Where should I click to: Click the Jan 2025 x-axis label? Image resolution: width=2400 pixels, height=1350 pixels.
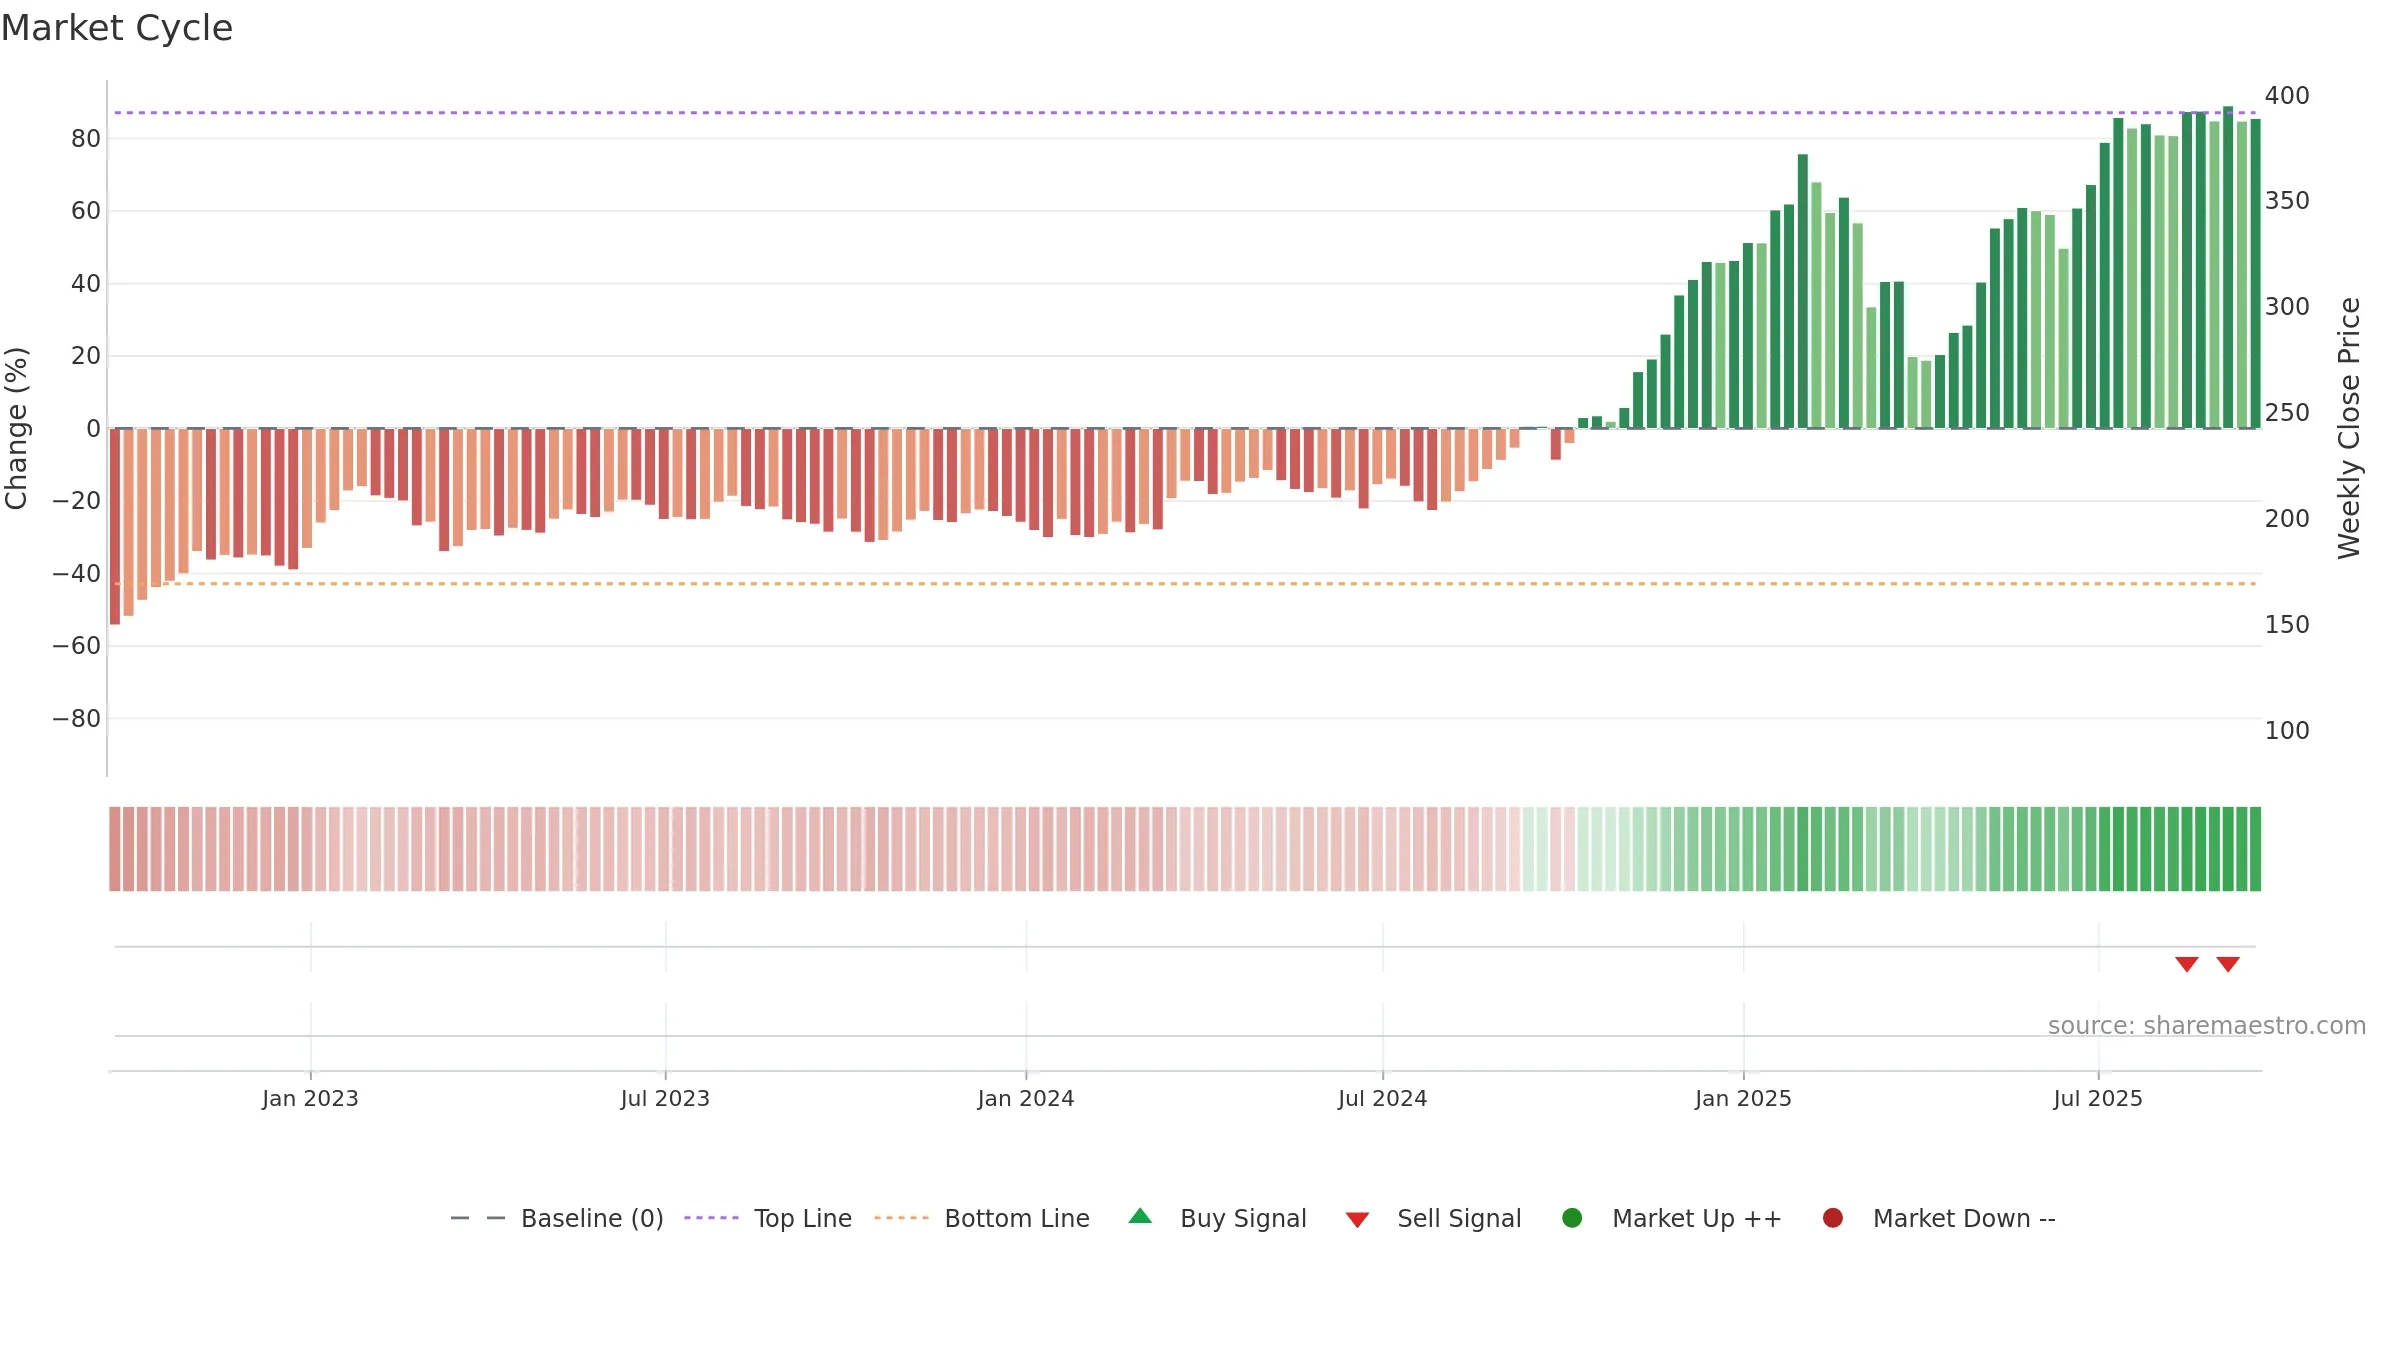tap(1743, 1098)
